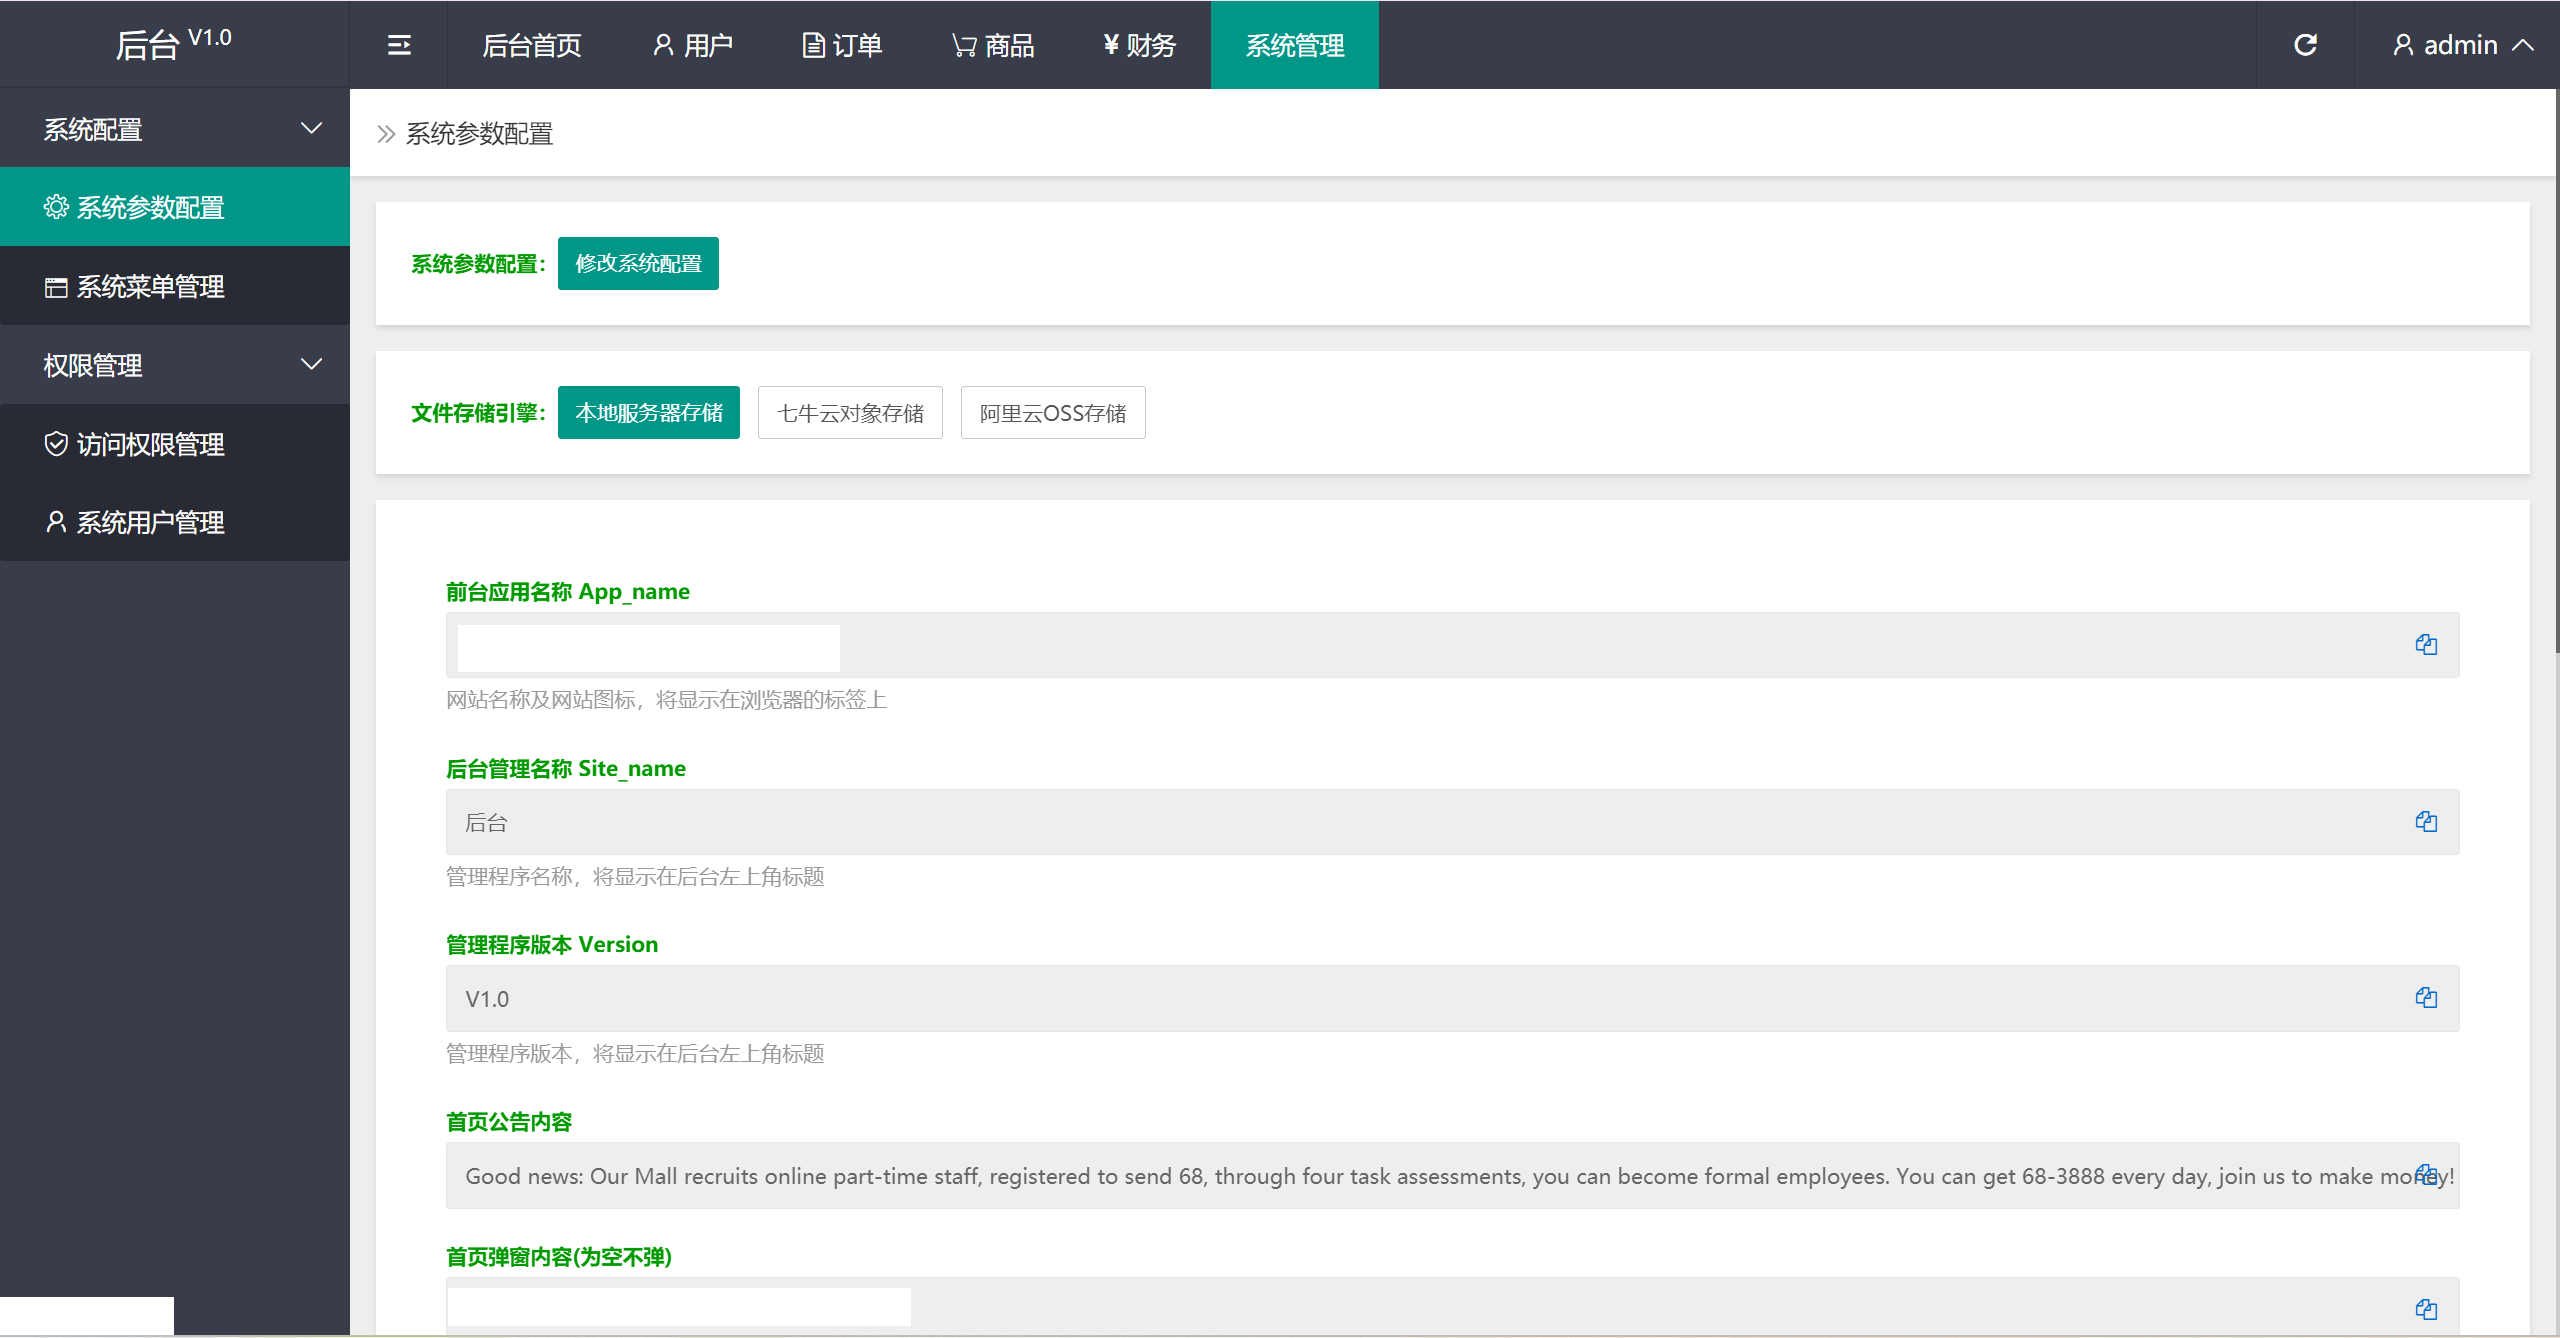The height and width of the screenshot is (1338, 2560).
Task: Click the Site_name input field
Action: coord(1400,822)
